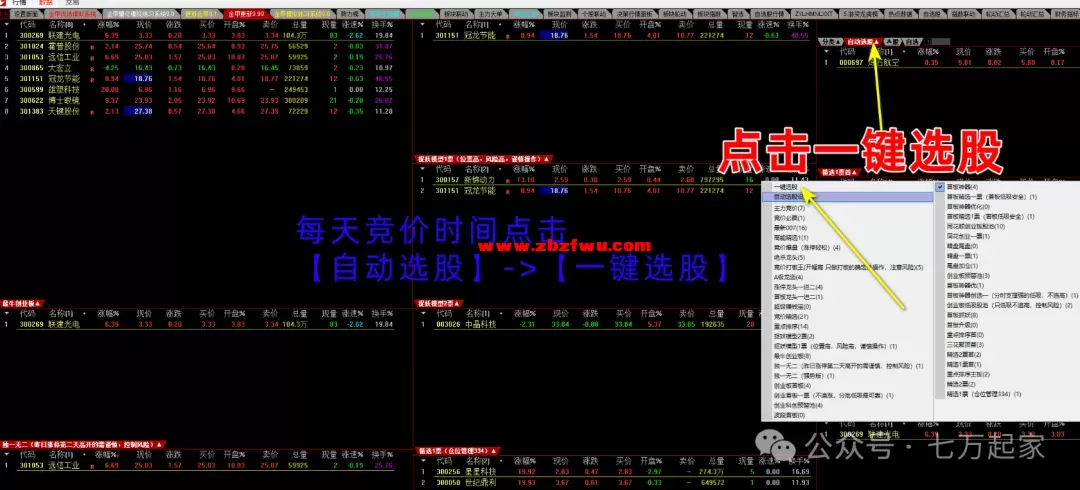The image size is (1080, 490).
Task: Select 竞价精选(21) menu entry
Action: 790,316
